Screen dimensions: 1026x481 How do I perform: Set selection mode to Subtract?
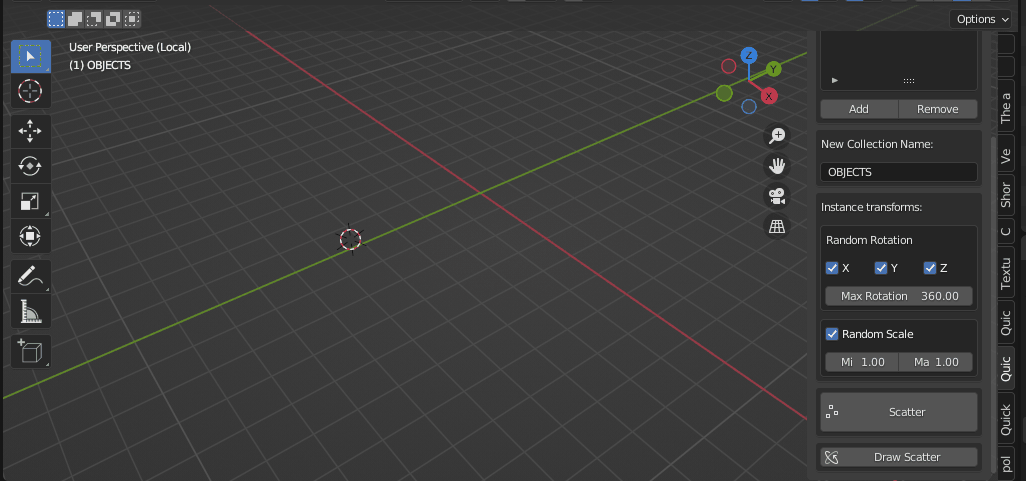coord(94,19)
